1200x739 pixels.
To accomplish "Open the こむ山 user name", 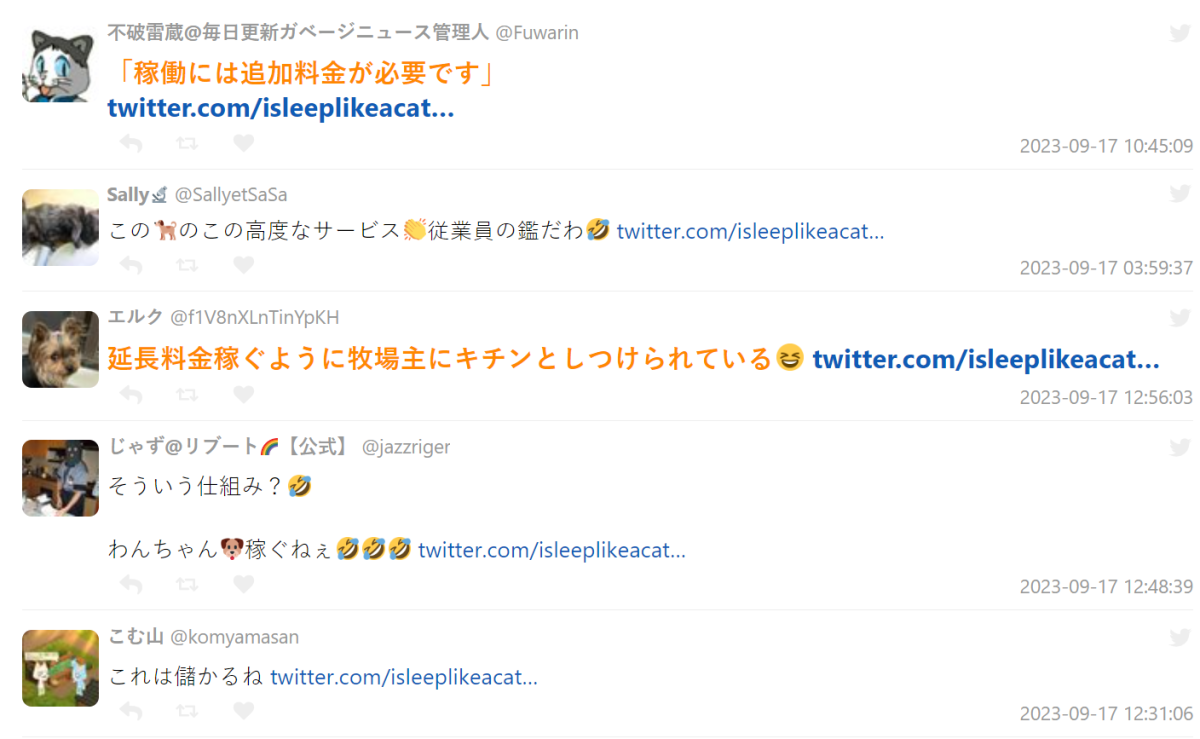I will pos(135,637).
